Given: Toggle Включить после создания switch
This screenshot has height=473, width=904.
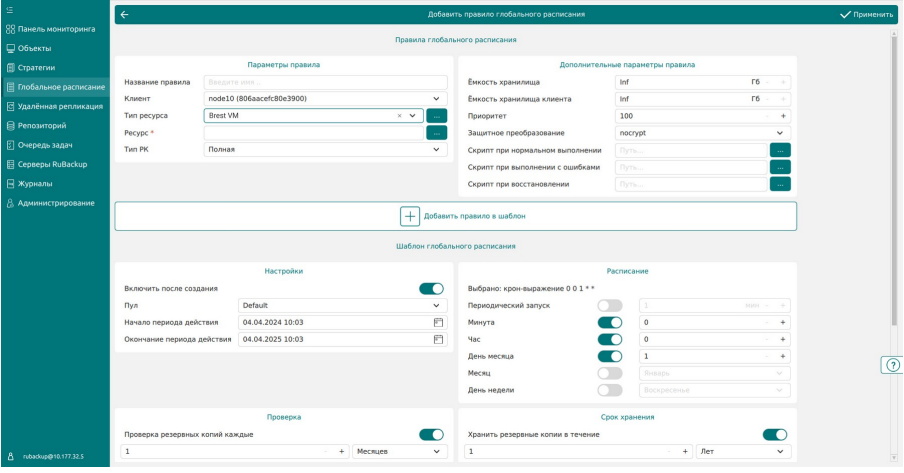Looking at the screenshot, I should (431, 288).
